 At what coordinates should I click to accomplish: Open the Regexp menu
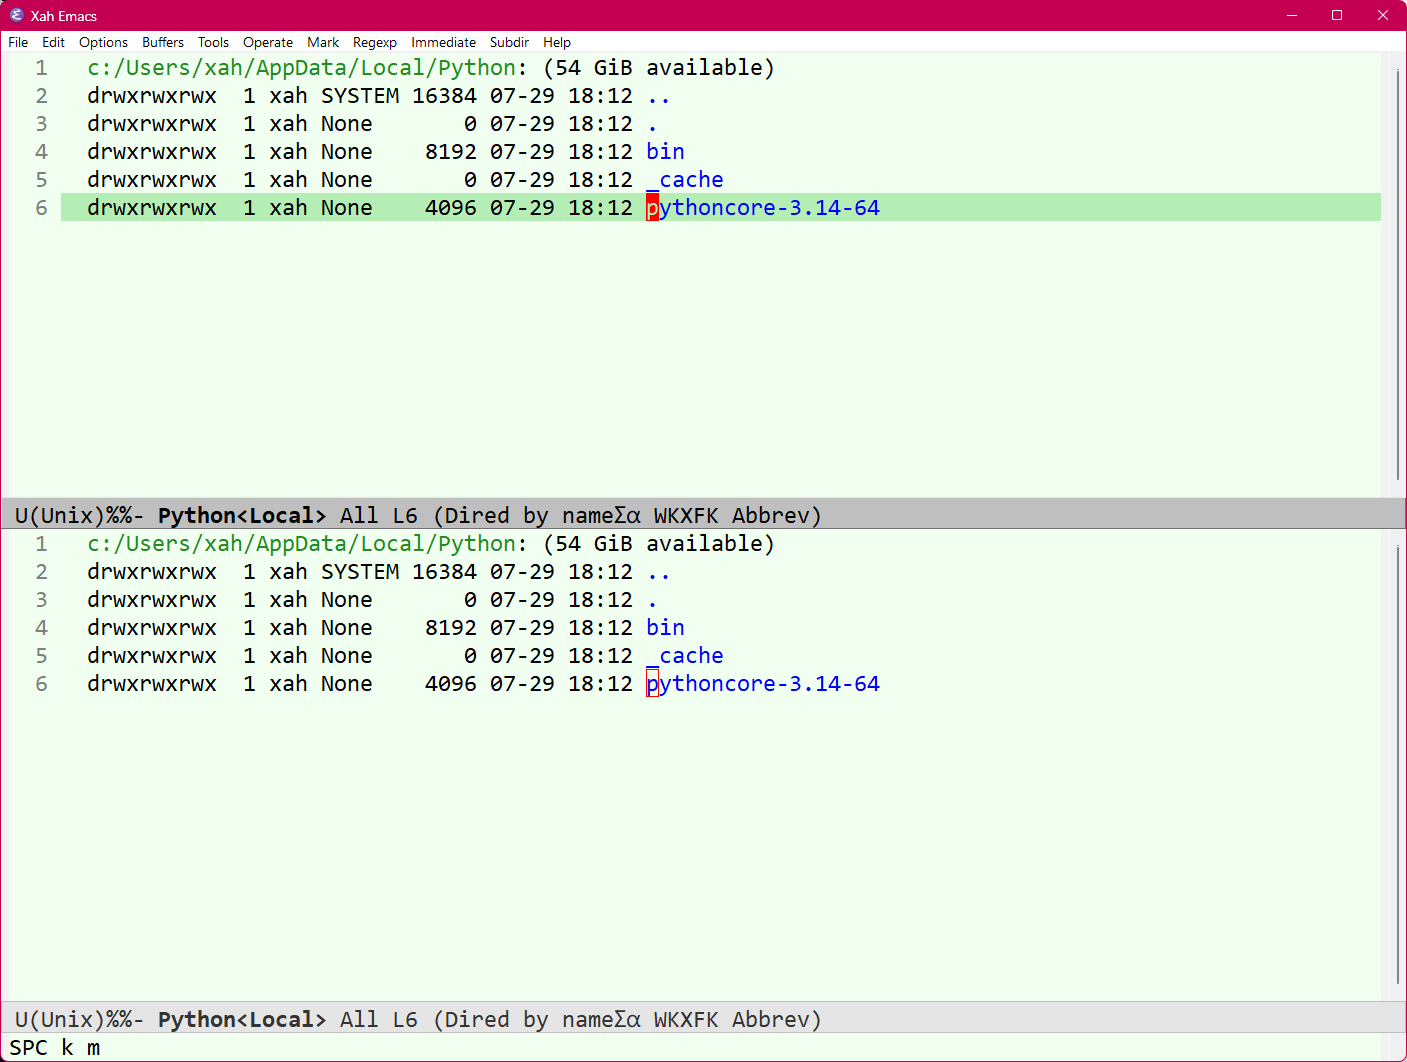pos(375,42)
